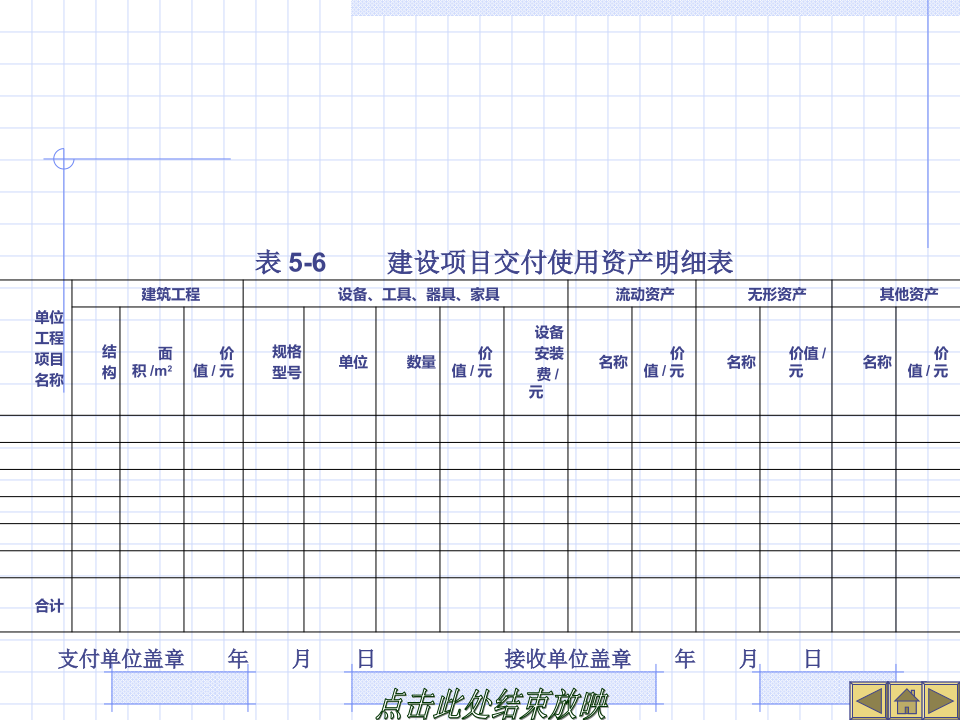Go to the previous slide arrow button
Viewport: 960px width, 720px height.
[868, 700]
